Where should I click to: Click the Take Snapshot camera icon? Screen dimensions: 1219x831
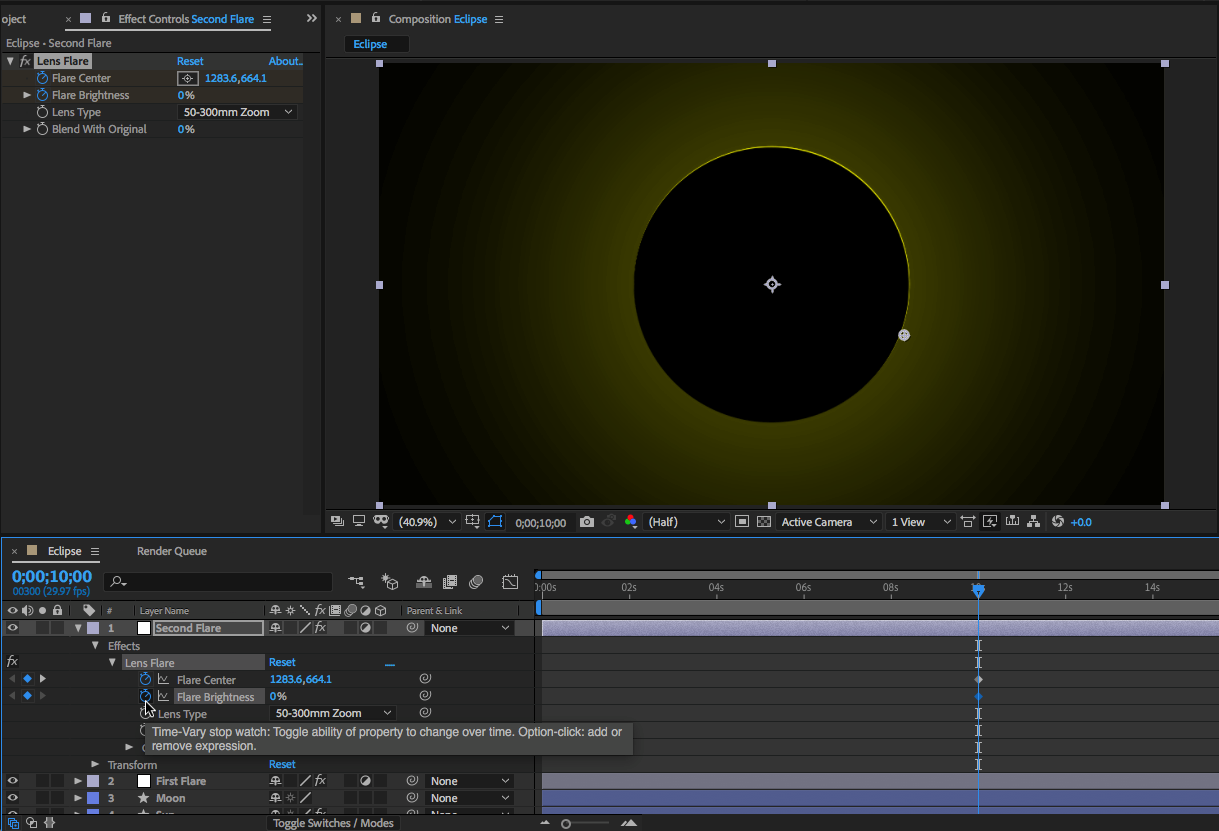tap(587, 522)
